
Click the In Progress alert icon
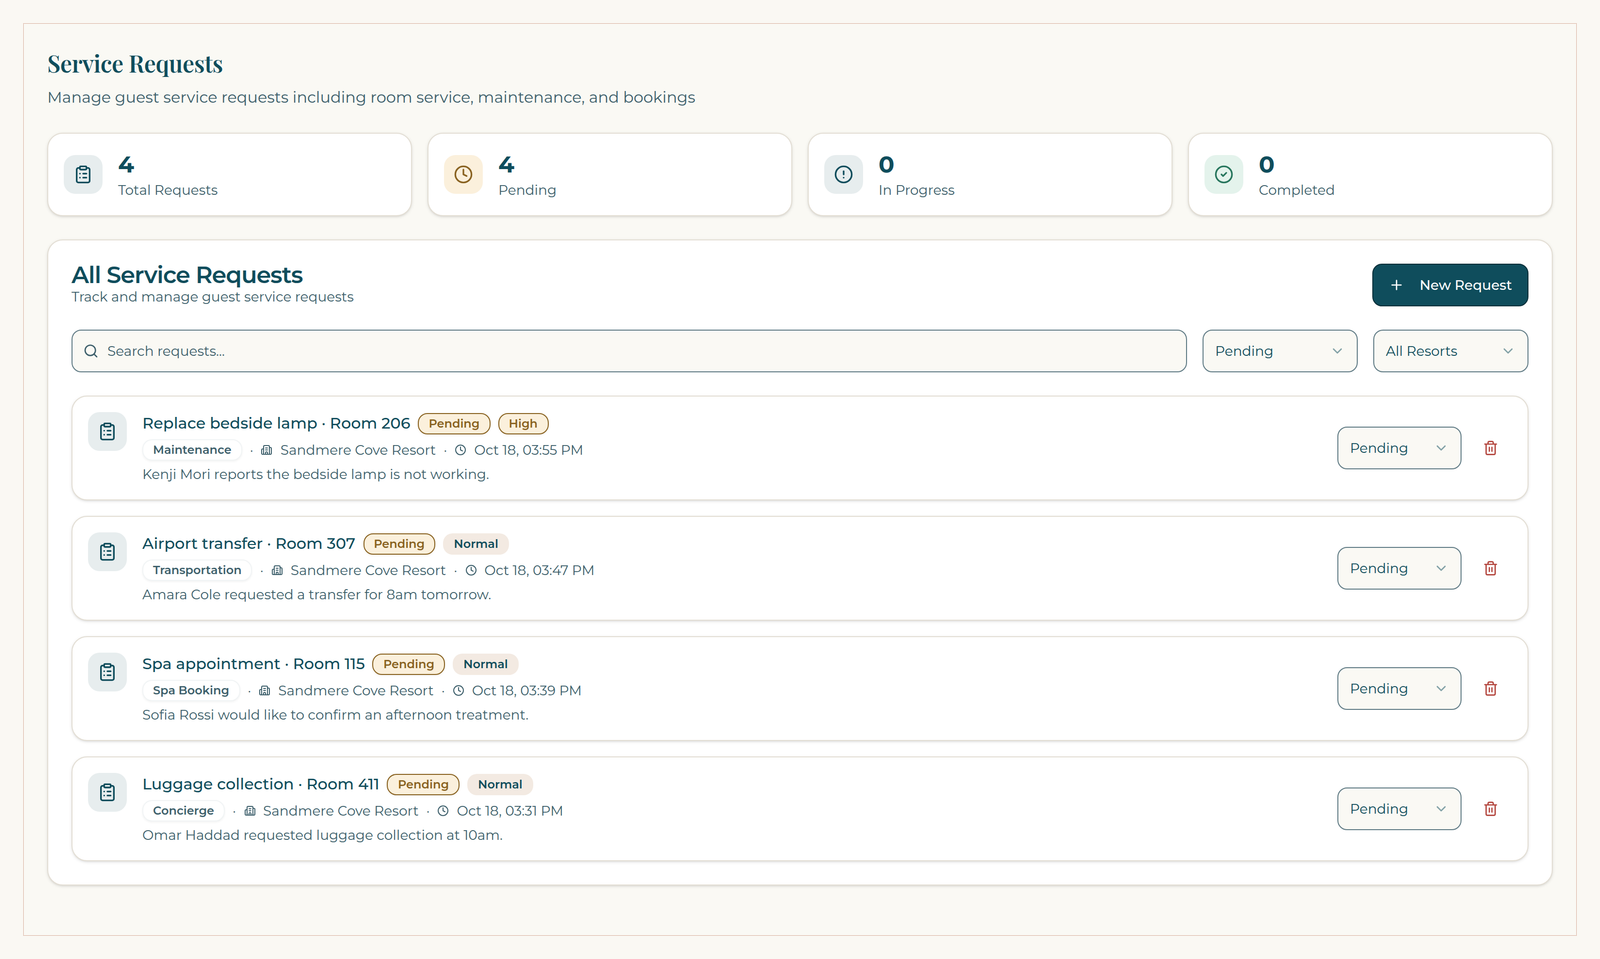click(844, 174)
